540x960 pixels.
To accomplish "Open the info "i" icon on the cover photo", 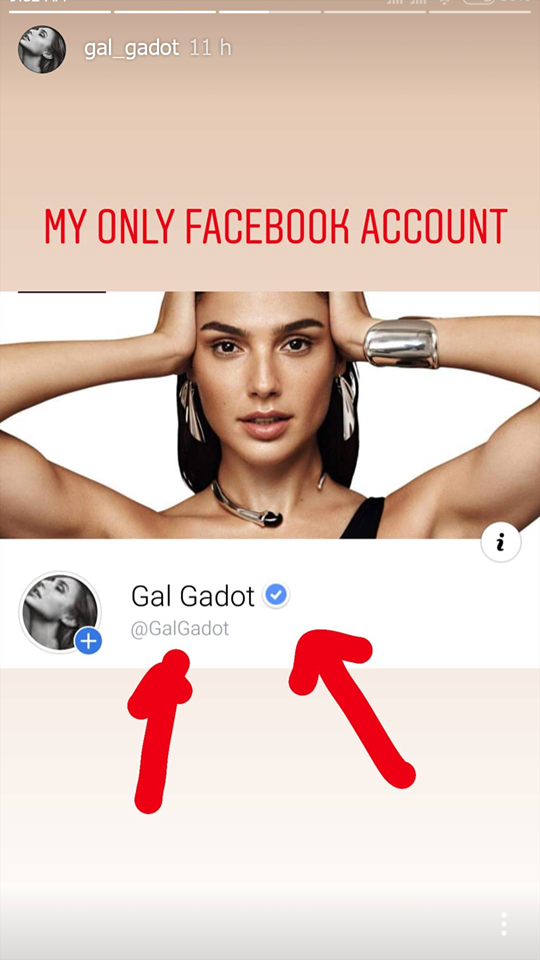I will point(501,542).
